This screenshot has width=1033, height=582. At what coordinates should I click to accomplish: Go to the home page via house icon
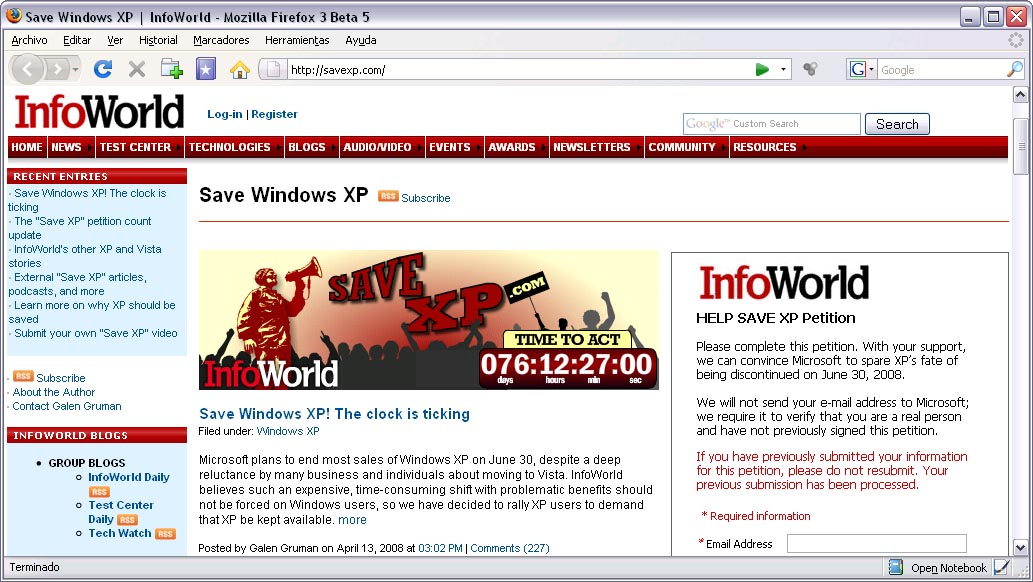(x=239, y=69)
